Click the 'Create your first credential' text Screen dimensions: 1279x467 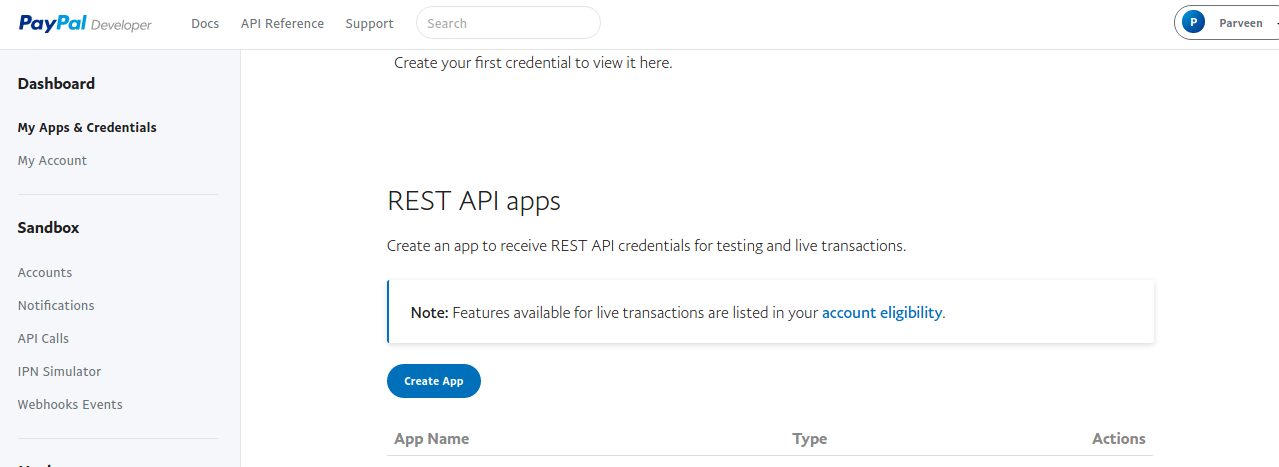coord(533,62)
